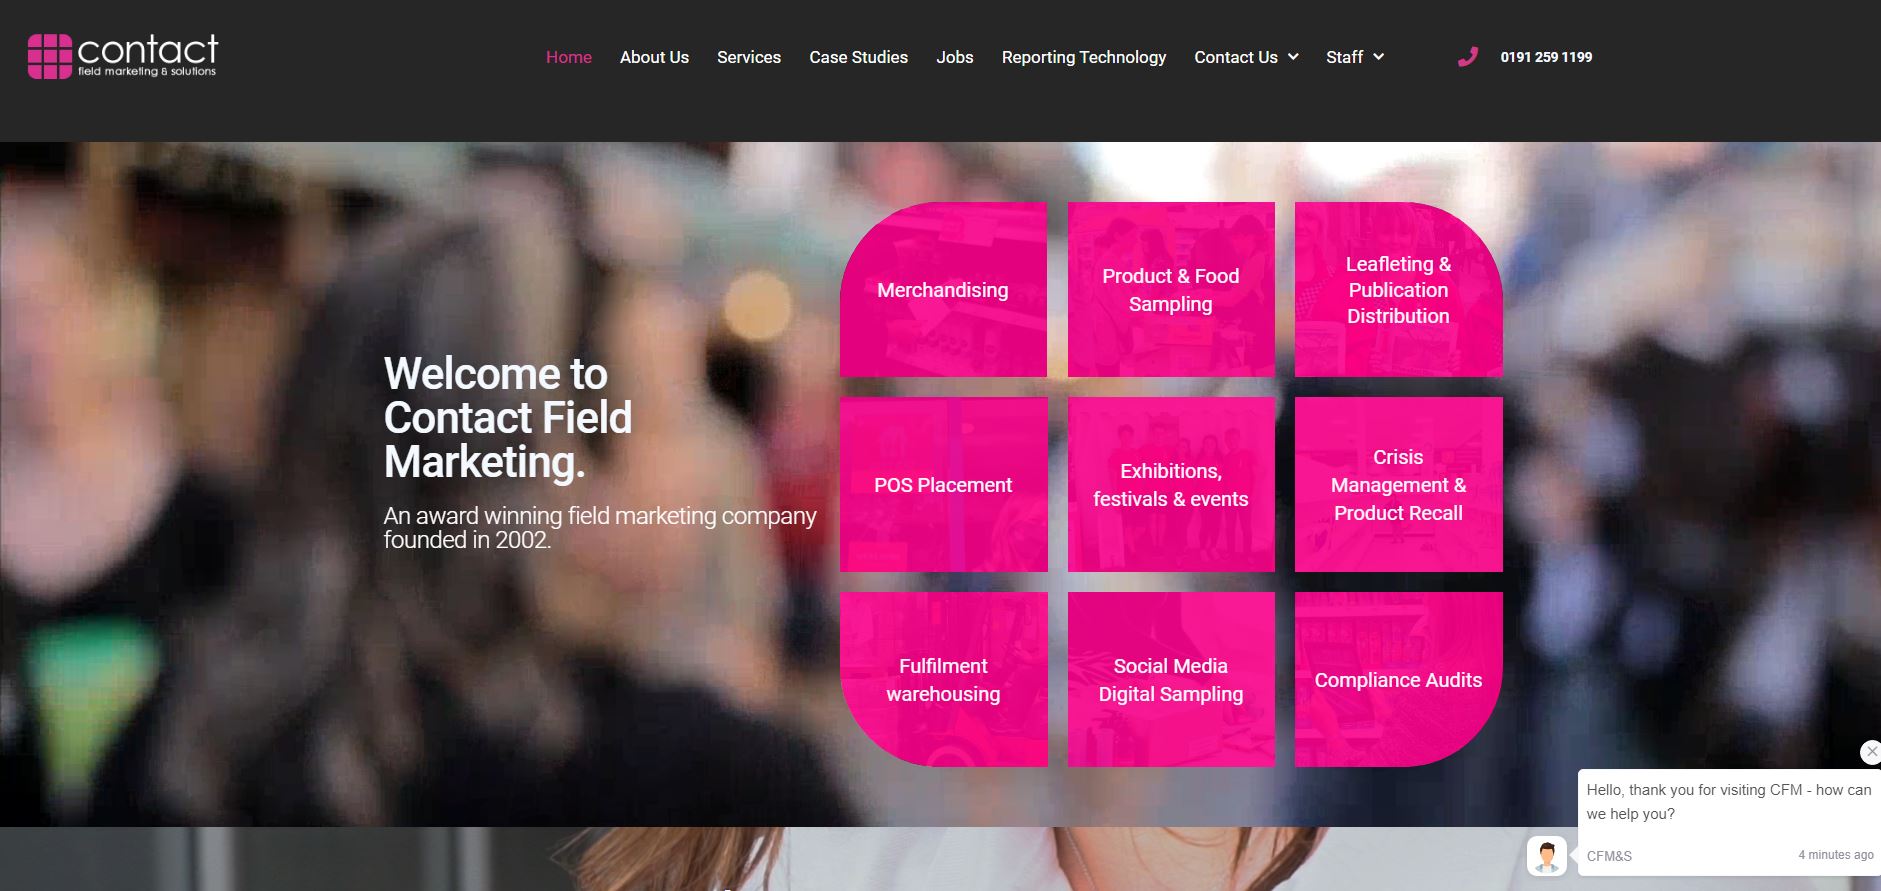Click the Staff menu label
Screen dimensions: 1881x891
(x=1344, y=57)
